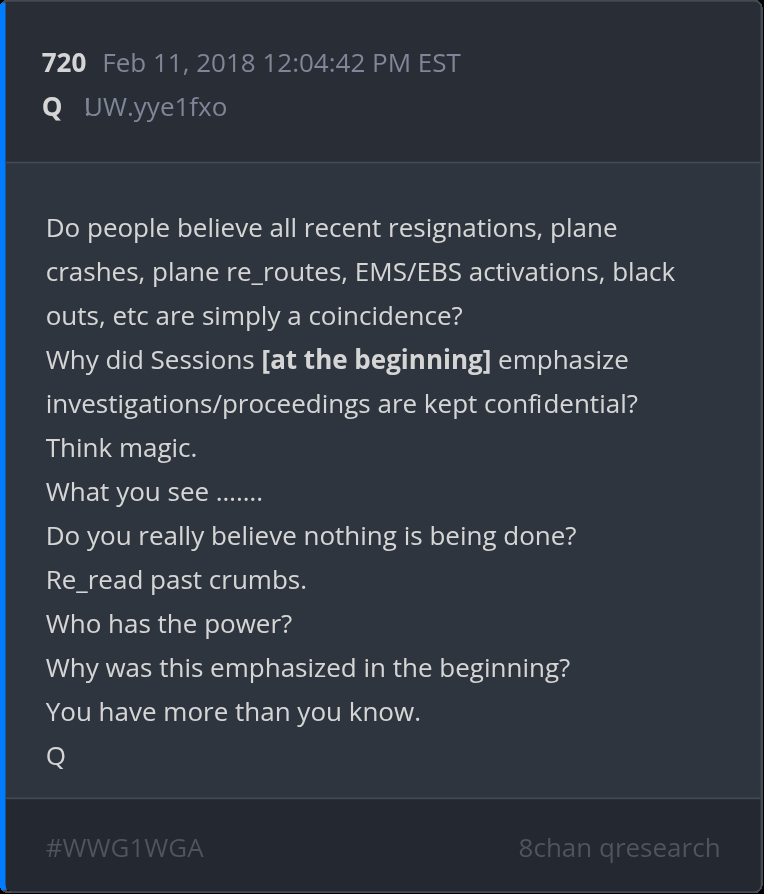The image size is (764, 894).
Task: Click "Re_read past crumbs." line
Action: point(176,580)
